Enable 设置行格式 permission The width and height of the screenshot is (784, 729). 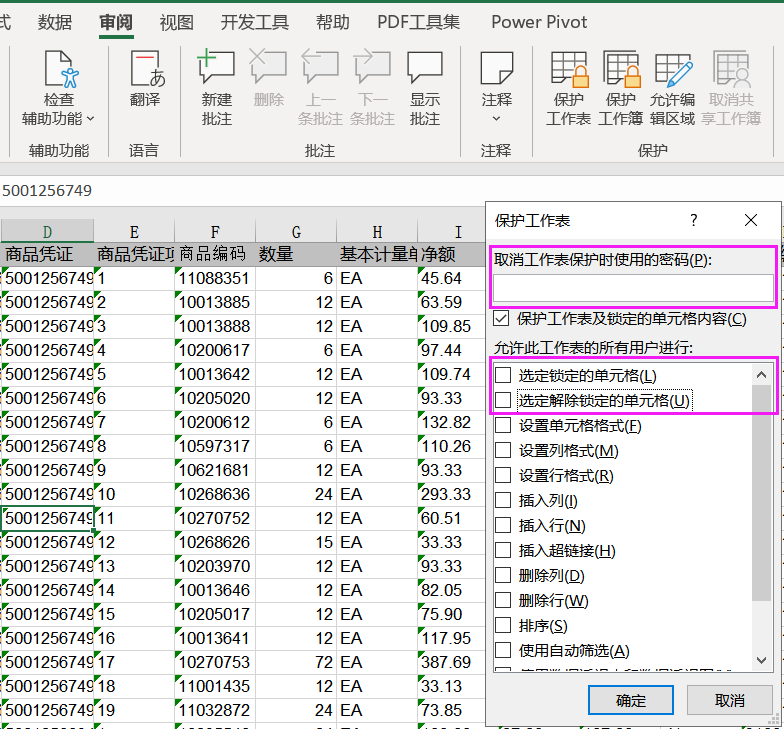click(503, 475)
